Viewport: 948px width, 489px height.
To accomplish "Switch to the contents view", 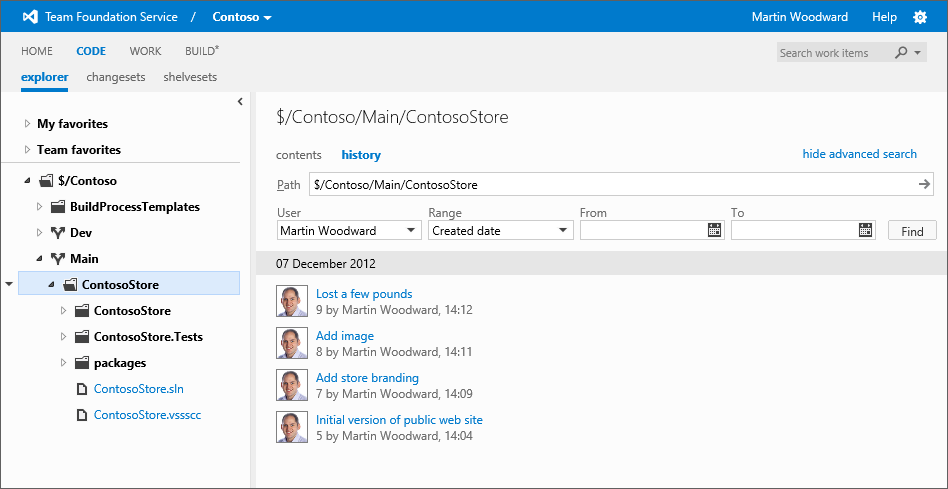I will coord(299,155).
